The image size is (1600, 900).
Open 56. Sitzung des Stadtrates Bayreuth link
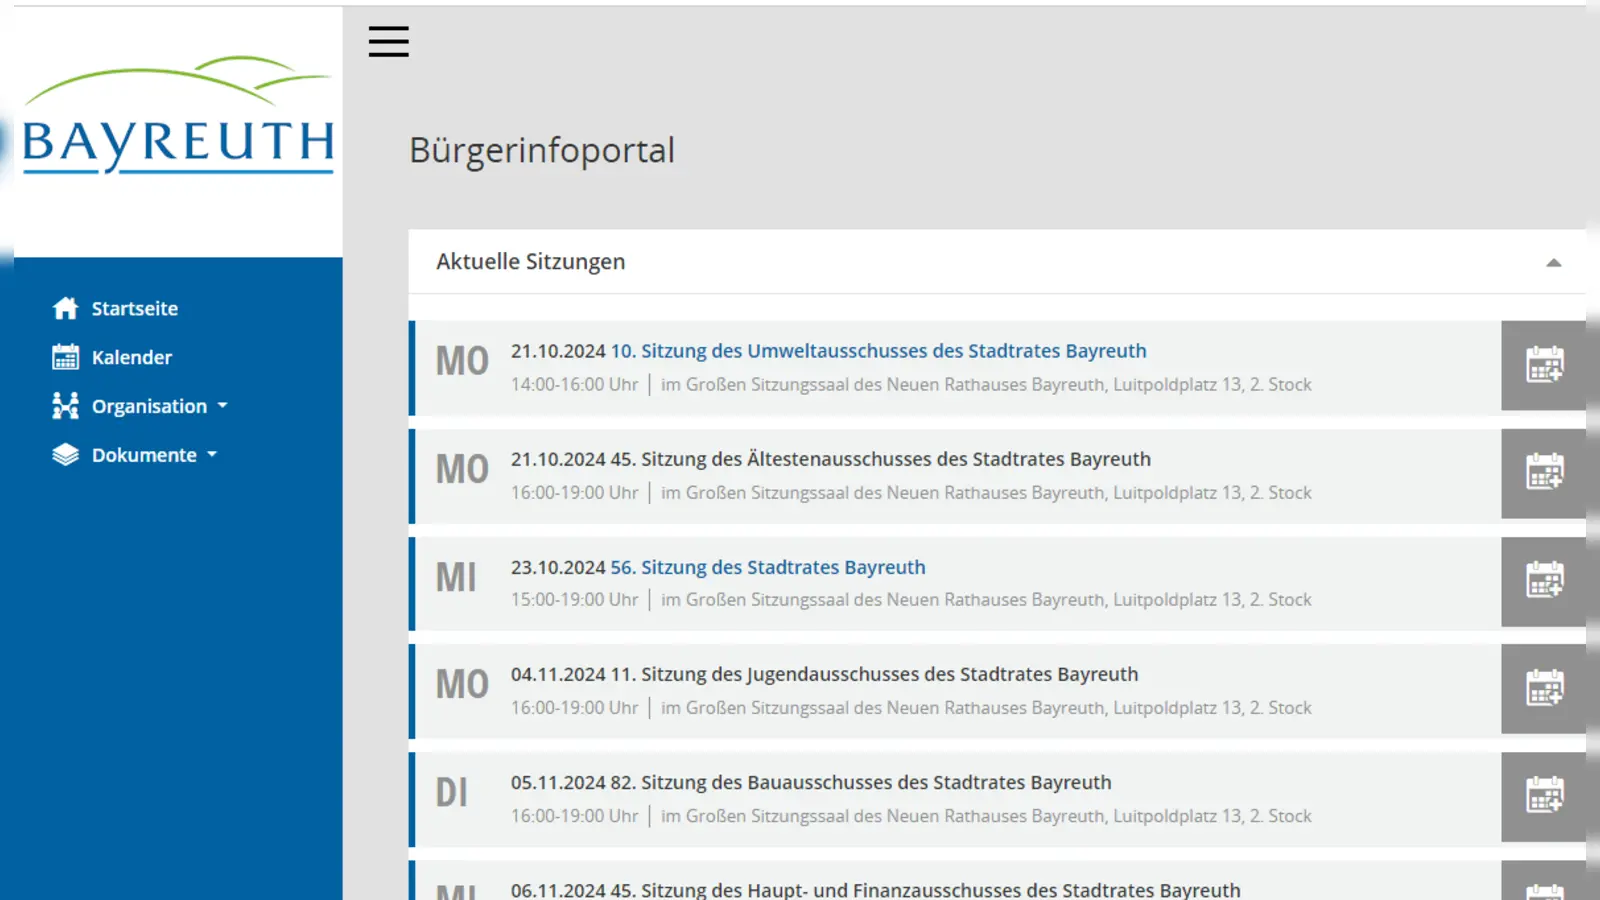[x=767, y=567]
